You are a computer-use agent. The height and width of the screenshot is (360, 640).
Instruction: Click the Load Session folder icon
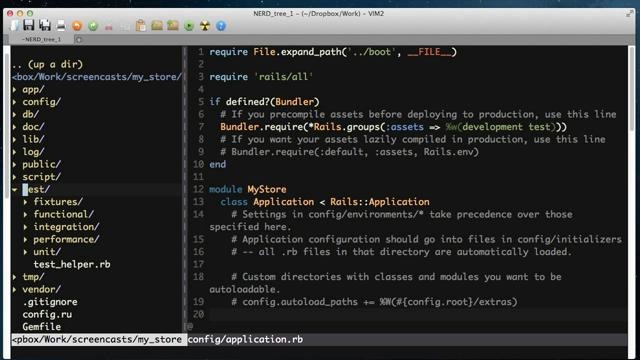pos(157,26)
